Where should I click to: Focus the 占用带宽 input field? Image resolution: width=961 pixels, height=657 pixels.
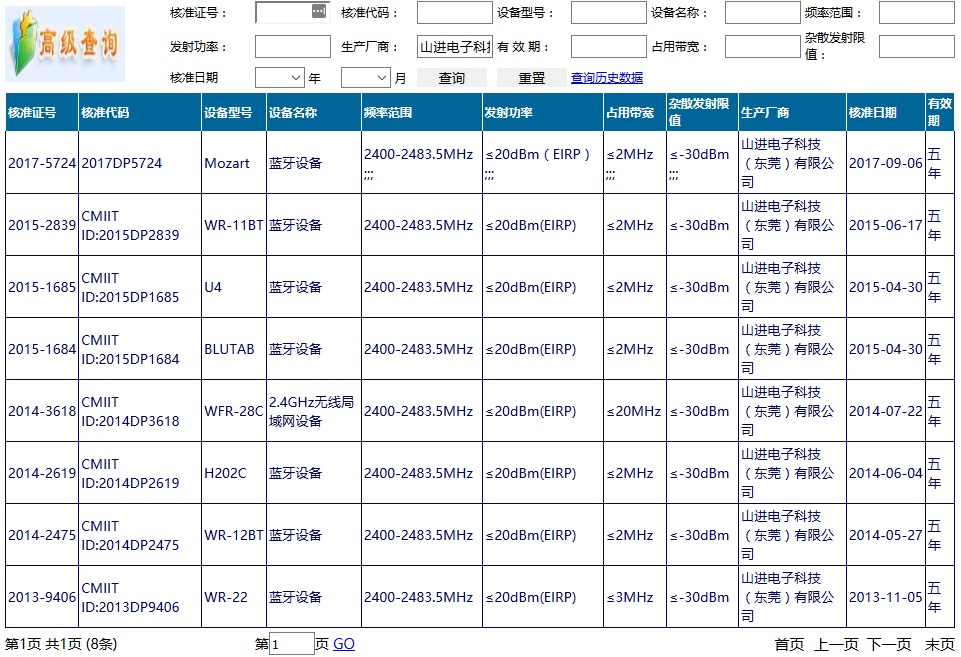click(762, 47)
